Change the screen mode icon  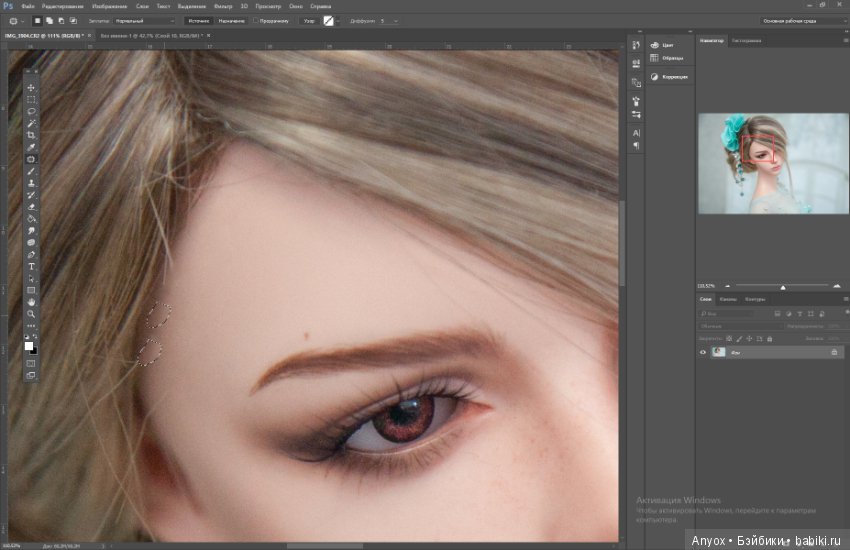31,375
